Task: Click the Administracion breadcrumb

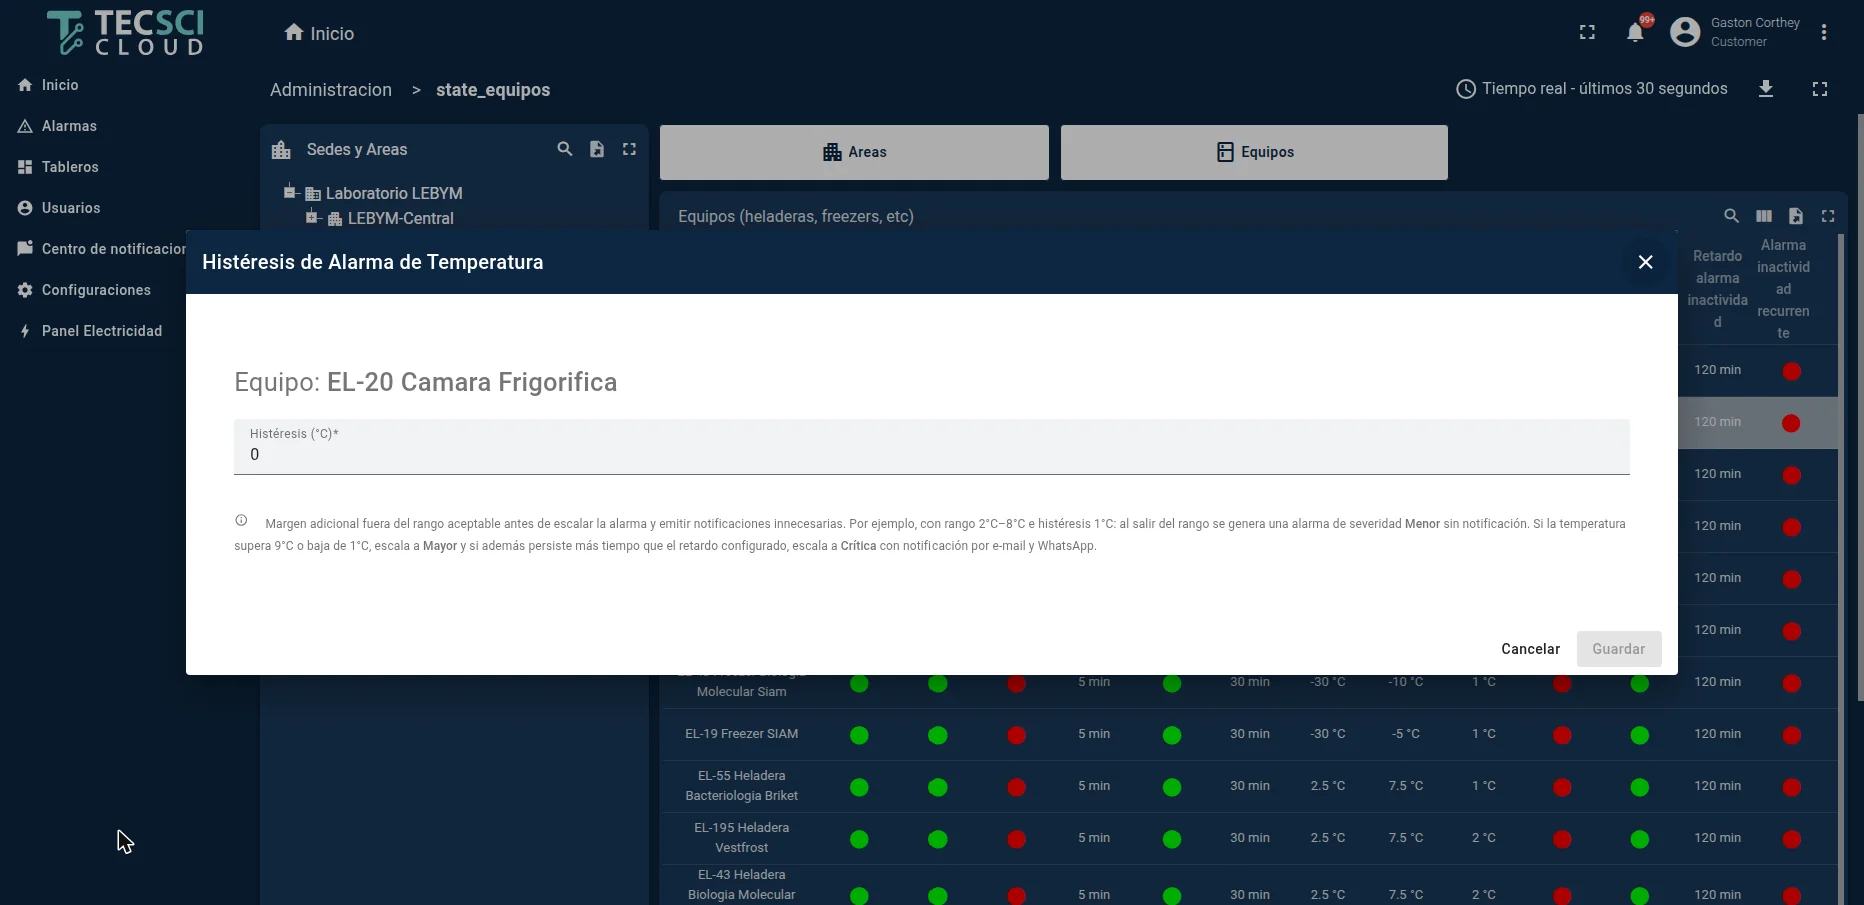Action: click(x=331, y=90)
